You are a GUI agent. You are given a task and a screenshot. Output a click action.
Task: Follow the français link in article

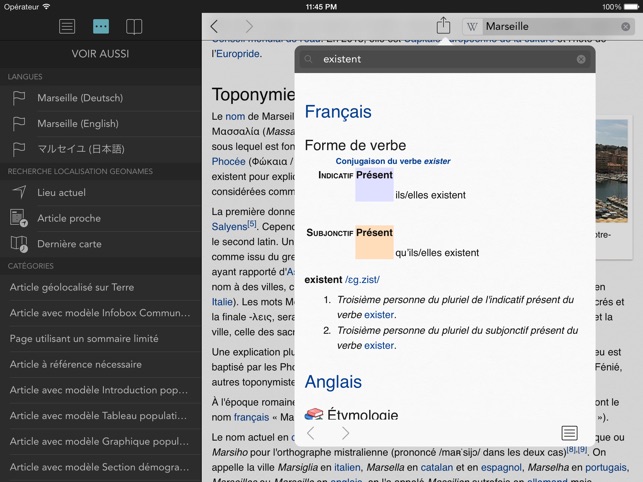(251, 417)
